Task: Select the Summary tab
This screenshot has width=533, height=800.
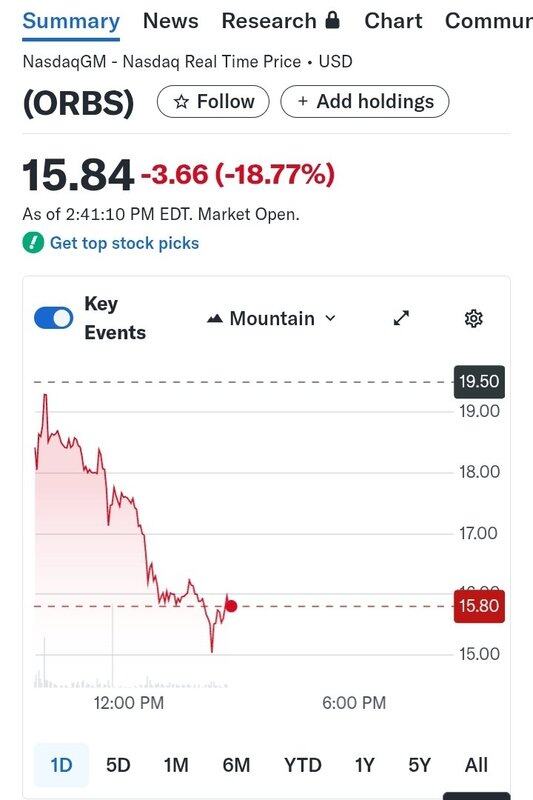Action: point(71,21)
